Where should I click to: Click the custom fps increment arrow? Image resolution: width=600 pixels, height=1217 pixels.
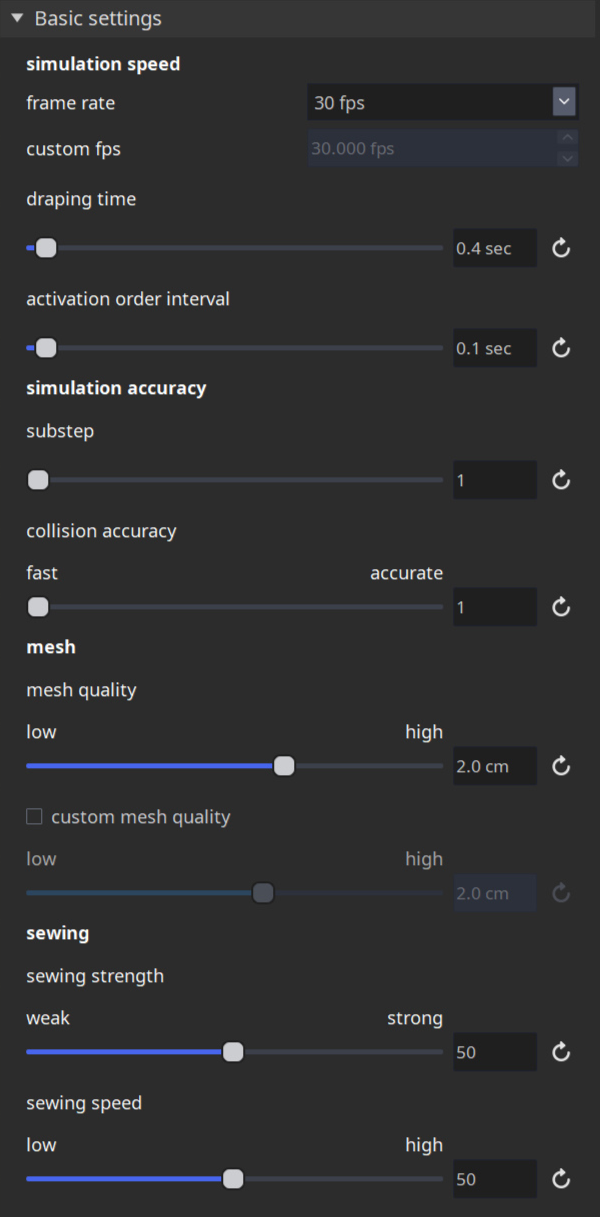point(567,136)
